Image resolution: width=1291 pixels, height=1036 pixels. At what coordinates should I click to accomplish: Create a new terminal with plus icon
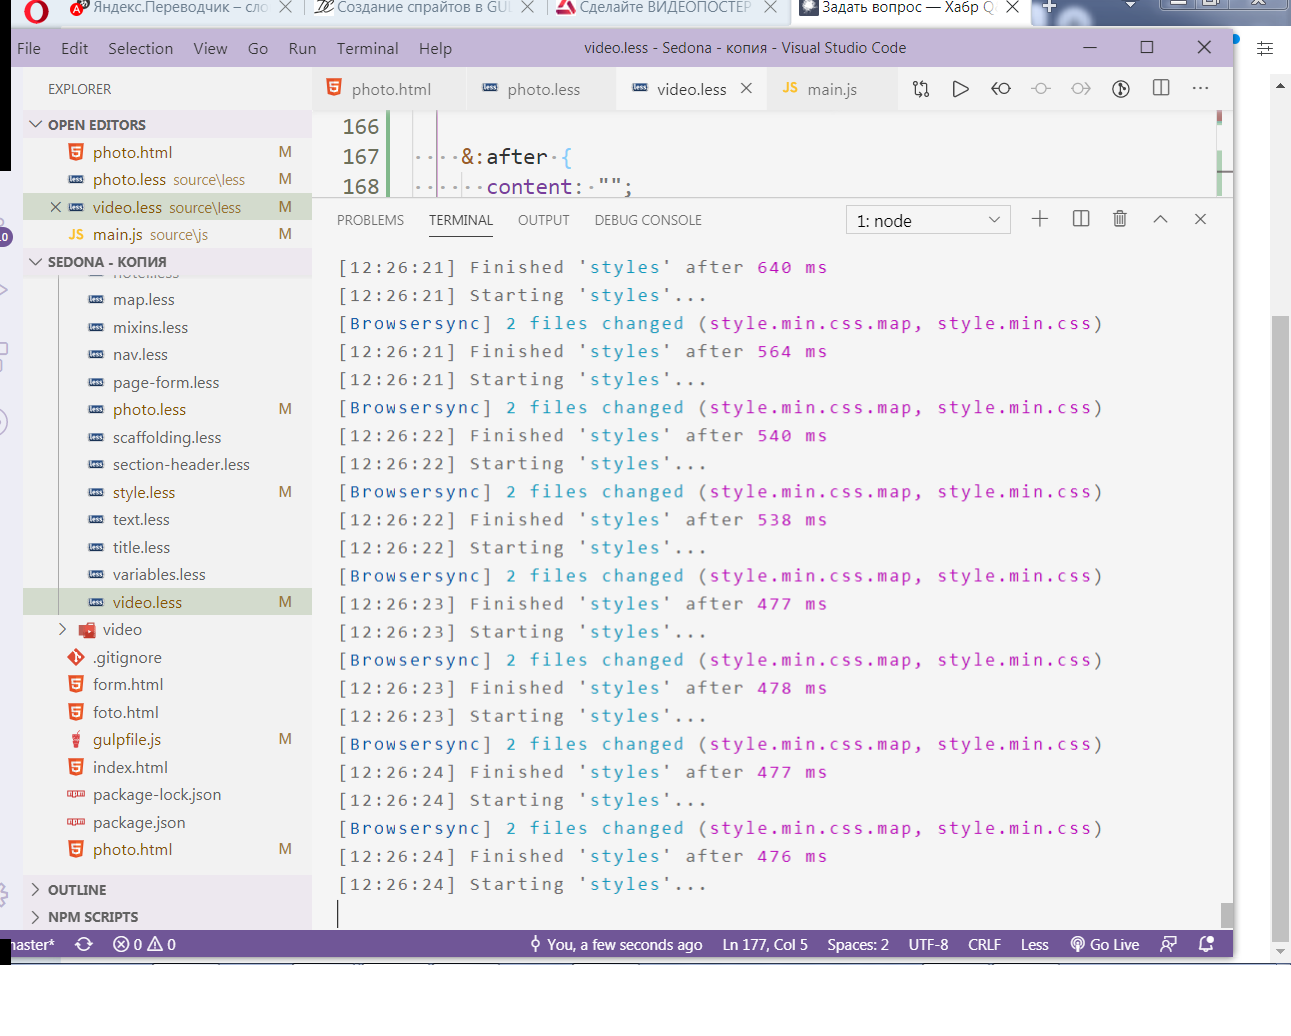(1040, 219)
